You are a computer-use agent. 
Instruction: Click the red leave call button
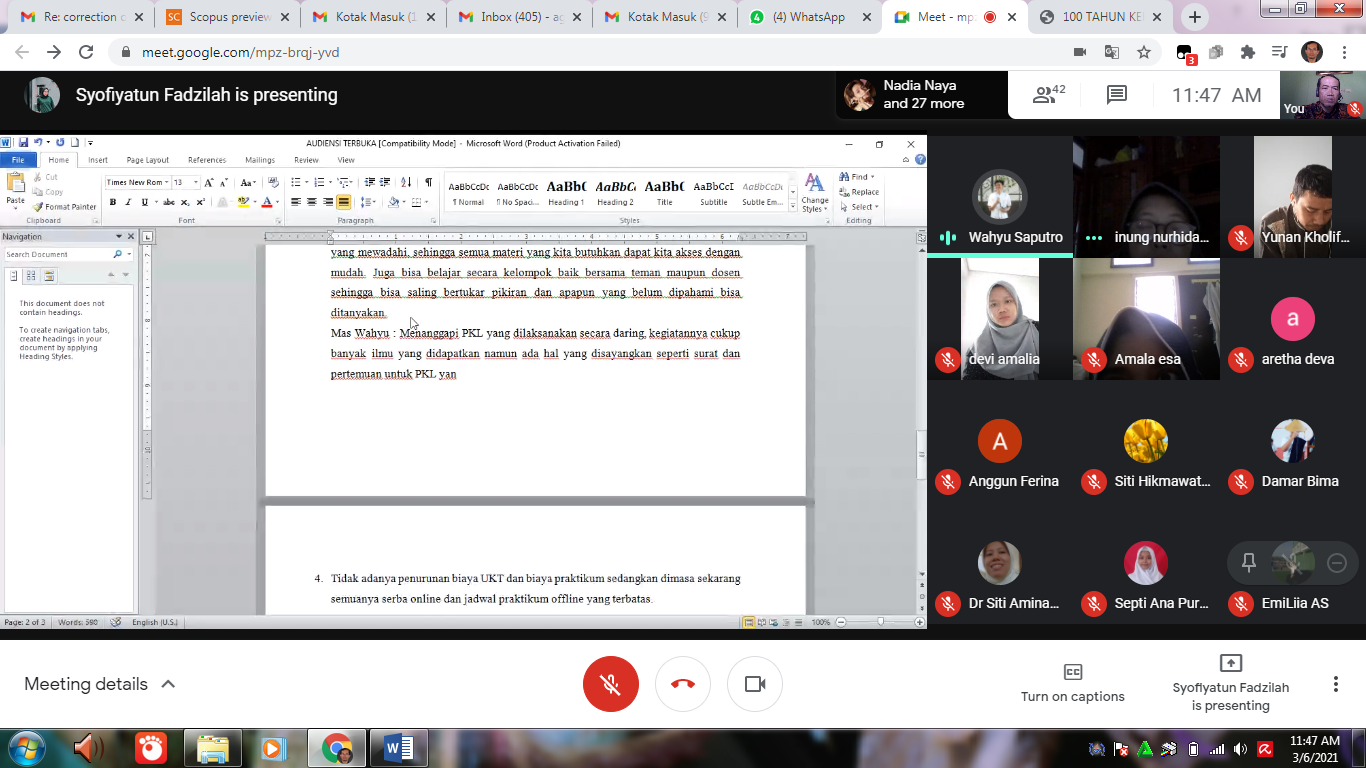pyautogui.click(x=683, y=684)
